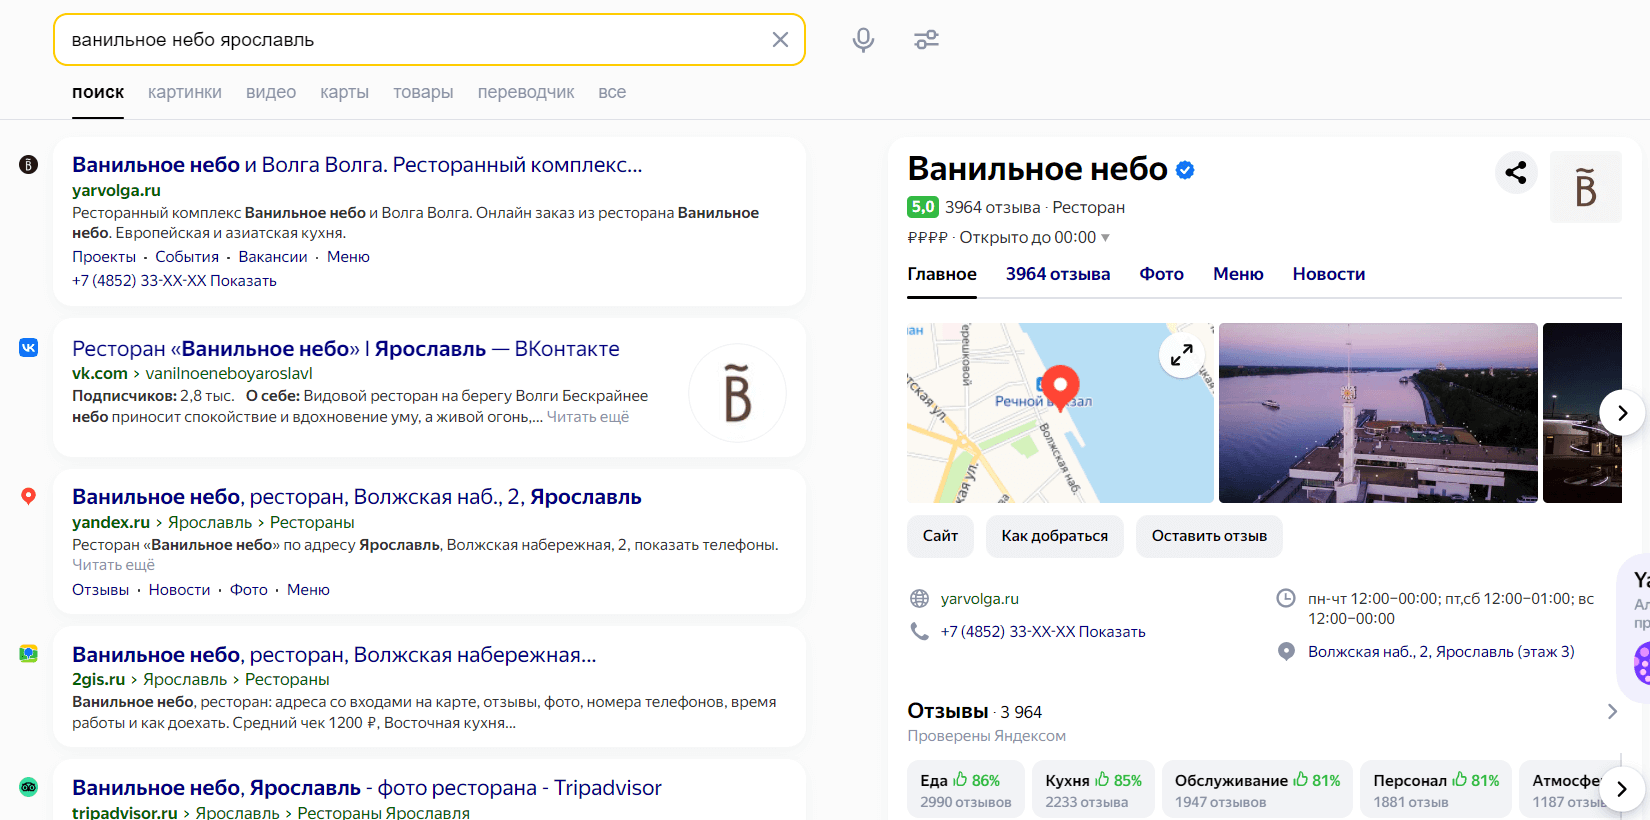Click the Оставить отзыв button
Image resolution: width=1650 pixels, height=820 pixels.
coord(1209,536)
